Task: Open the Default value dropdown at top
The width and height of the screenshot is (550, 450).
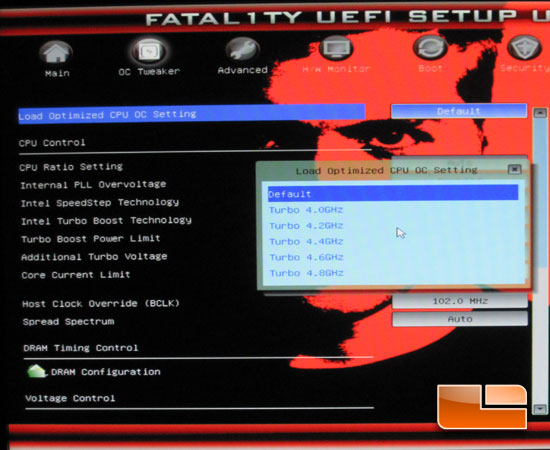Action: [459, 111]
